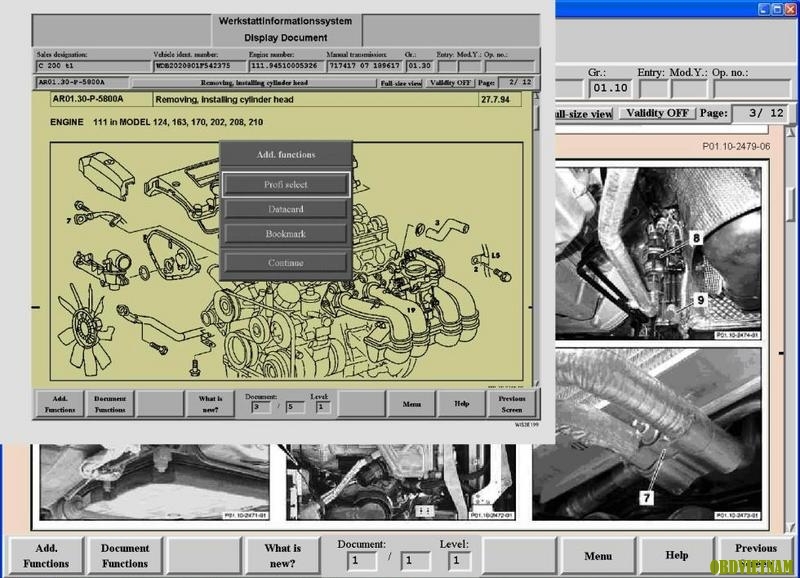Image resolution: width=800 pixels, height=578 pixels.
Task: Click the Manual transmission number field
Action: (x=364, y=66)
